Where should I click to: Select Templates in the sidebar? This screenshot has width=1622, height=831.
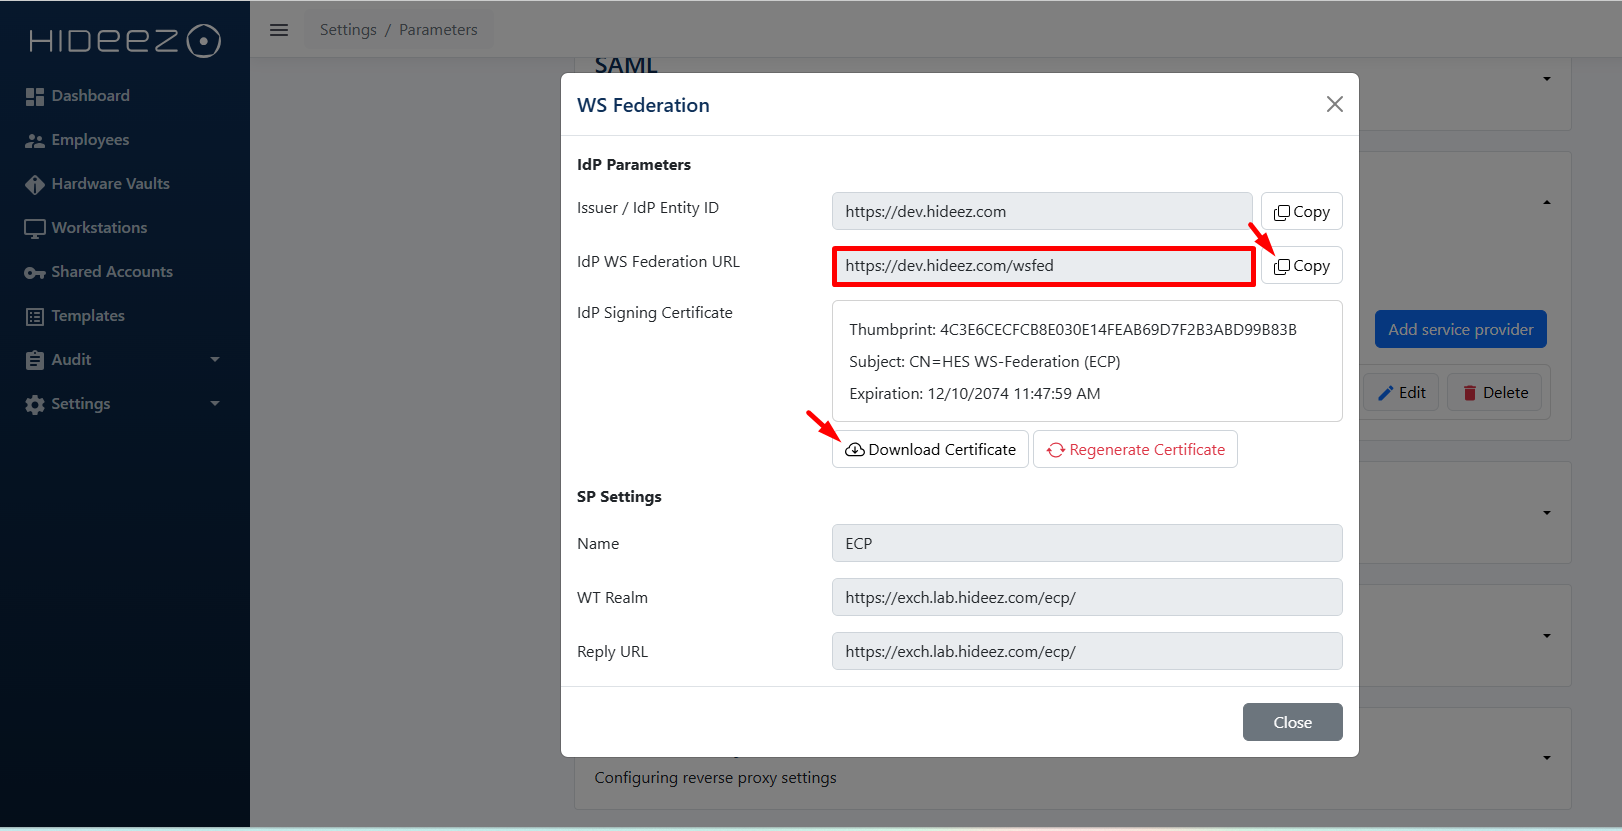click(88, 316)
